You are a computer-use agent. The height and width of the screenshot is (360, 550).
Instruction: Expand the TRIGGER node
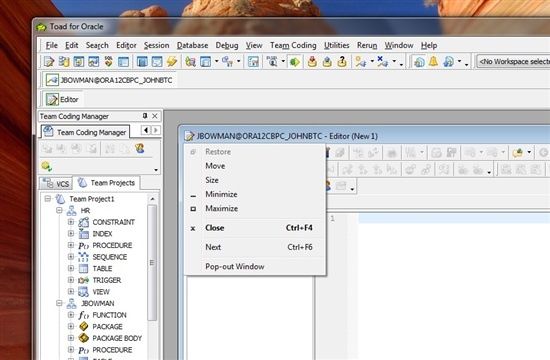click(x=71, y=280)
